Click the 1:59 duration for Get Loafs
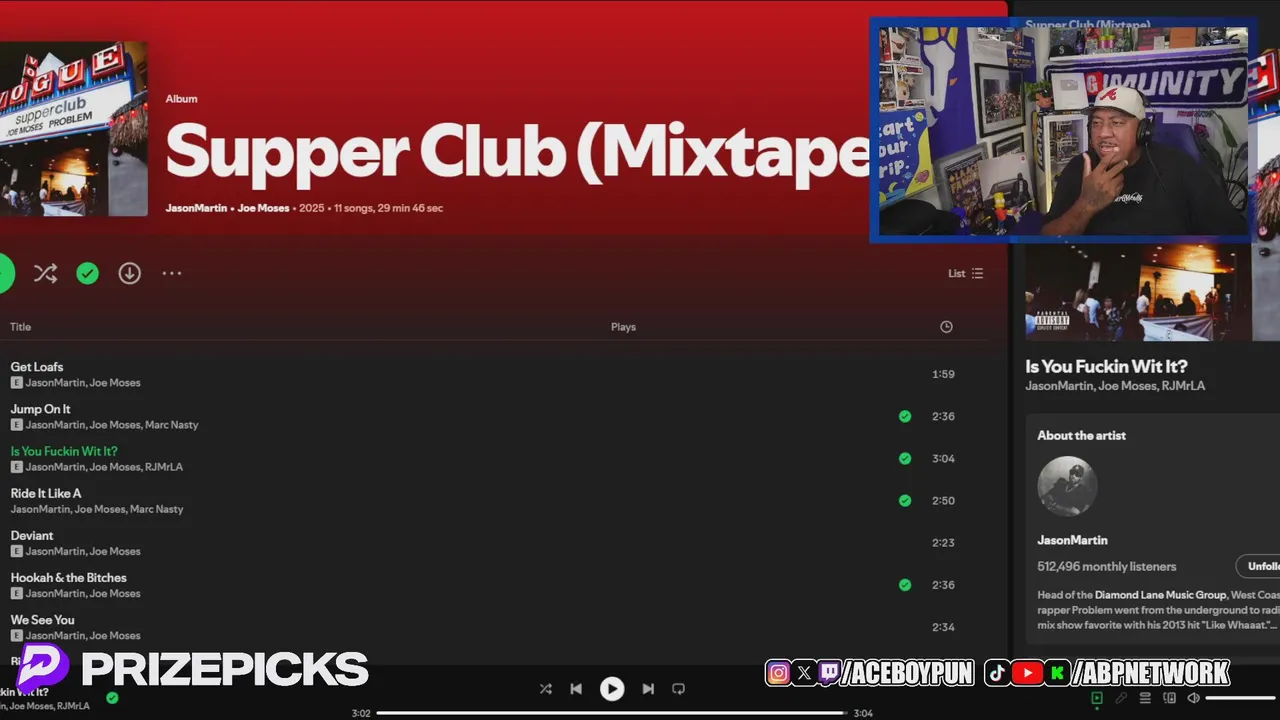The height and width of the screenshot is (720, 1280). (x=943, y=374)
